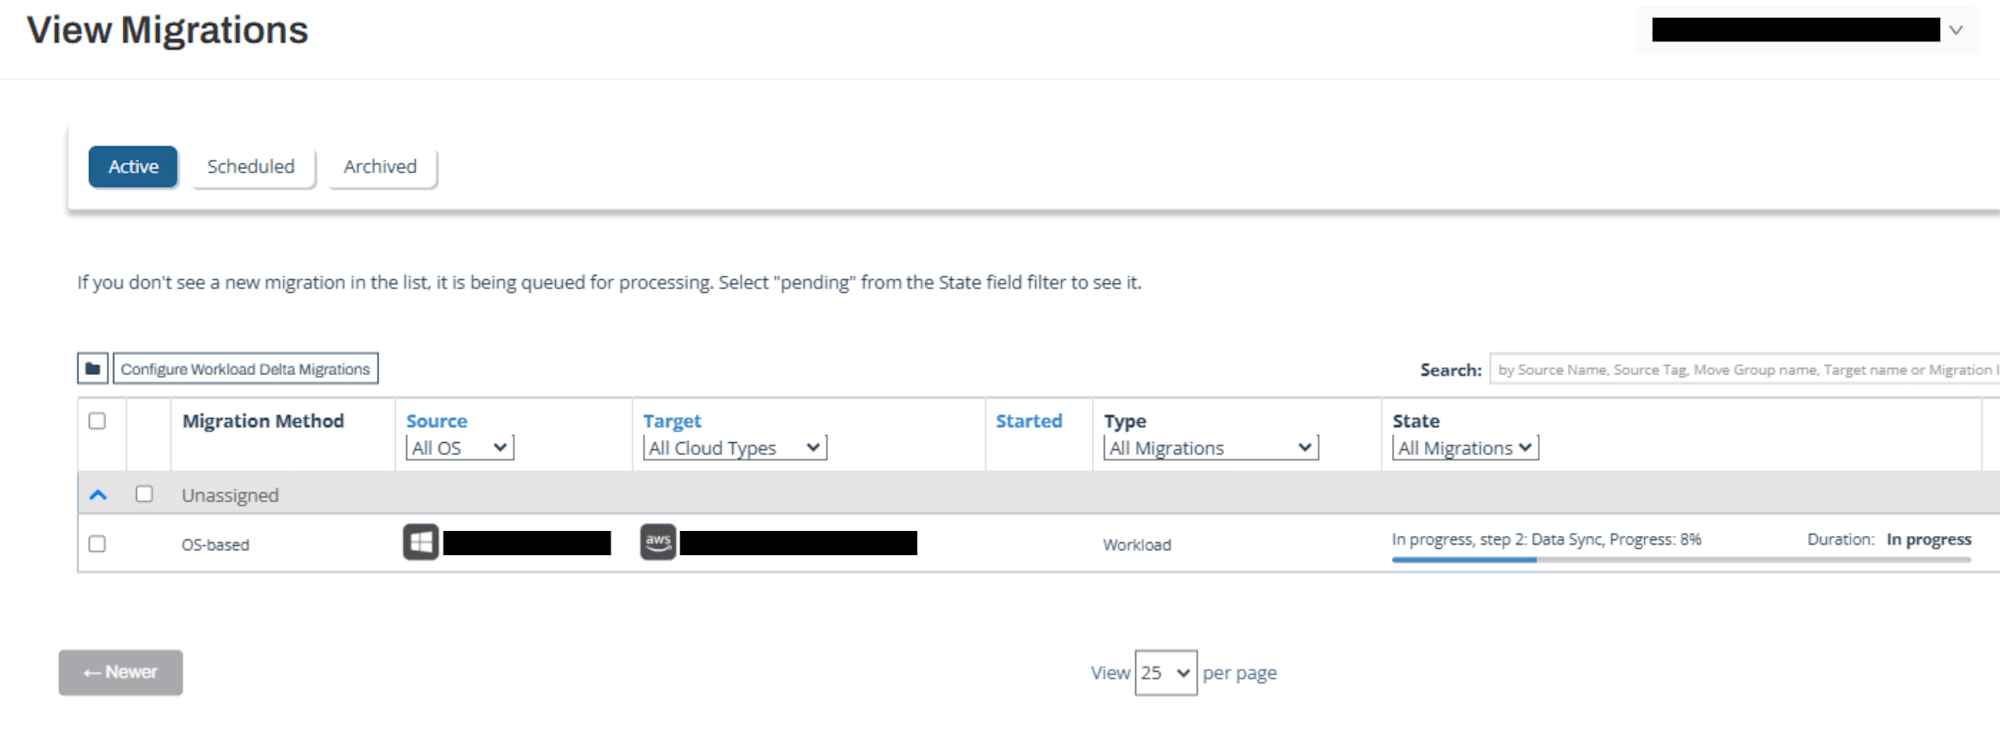Click Configure Workload Delta Migrations button

click(x=245, y=369)
